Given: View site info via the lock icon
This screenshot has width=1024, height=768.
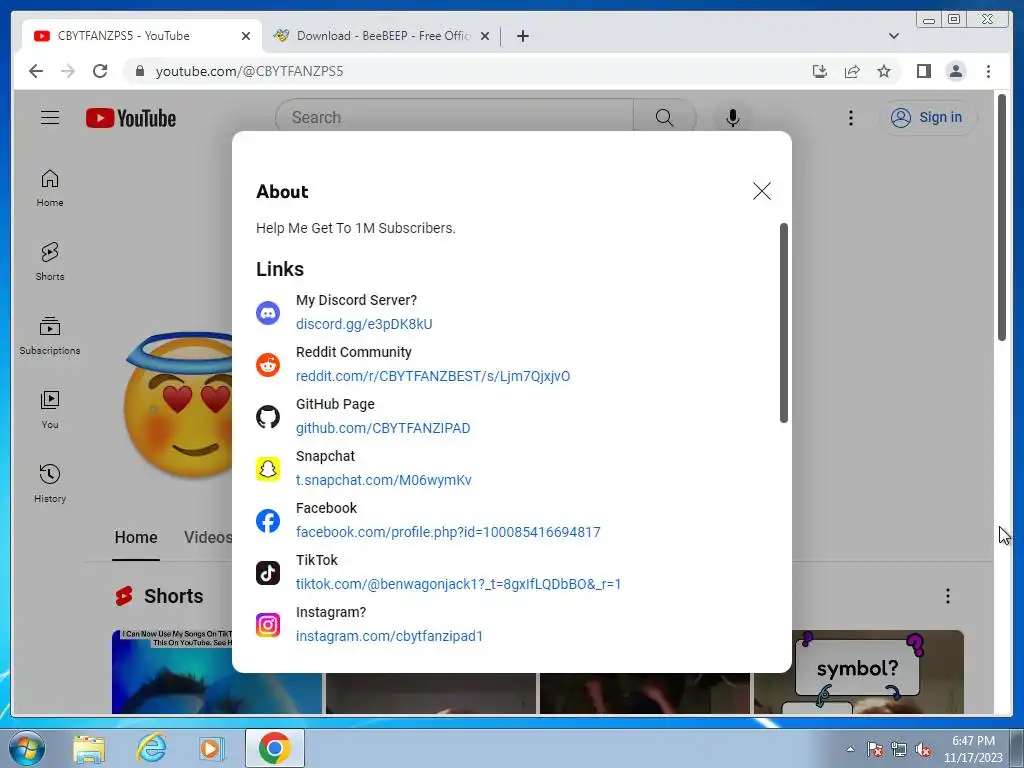Looking at the screenshot, I should 139,71.
